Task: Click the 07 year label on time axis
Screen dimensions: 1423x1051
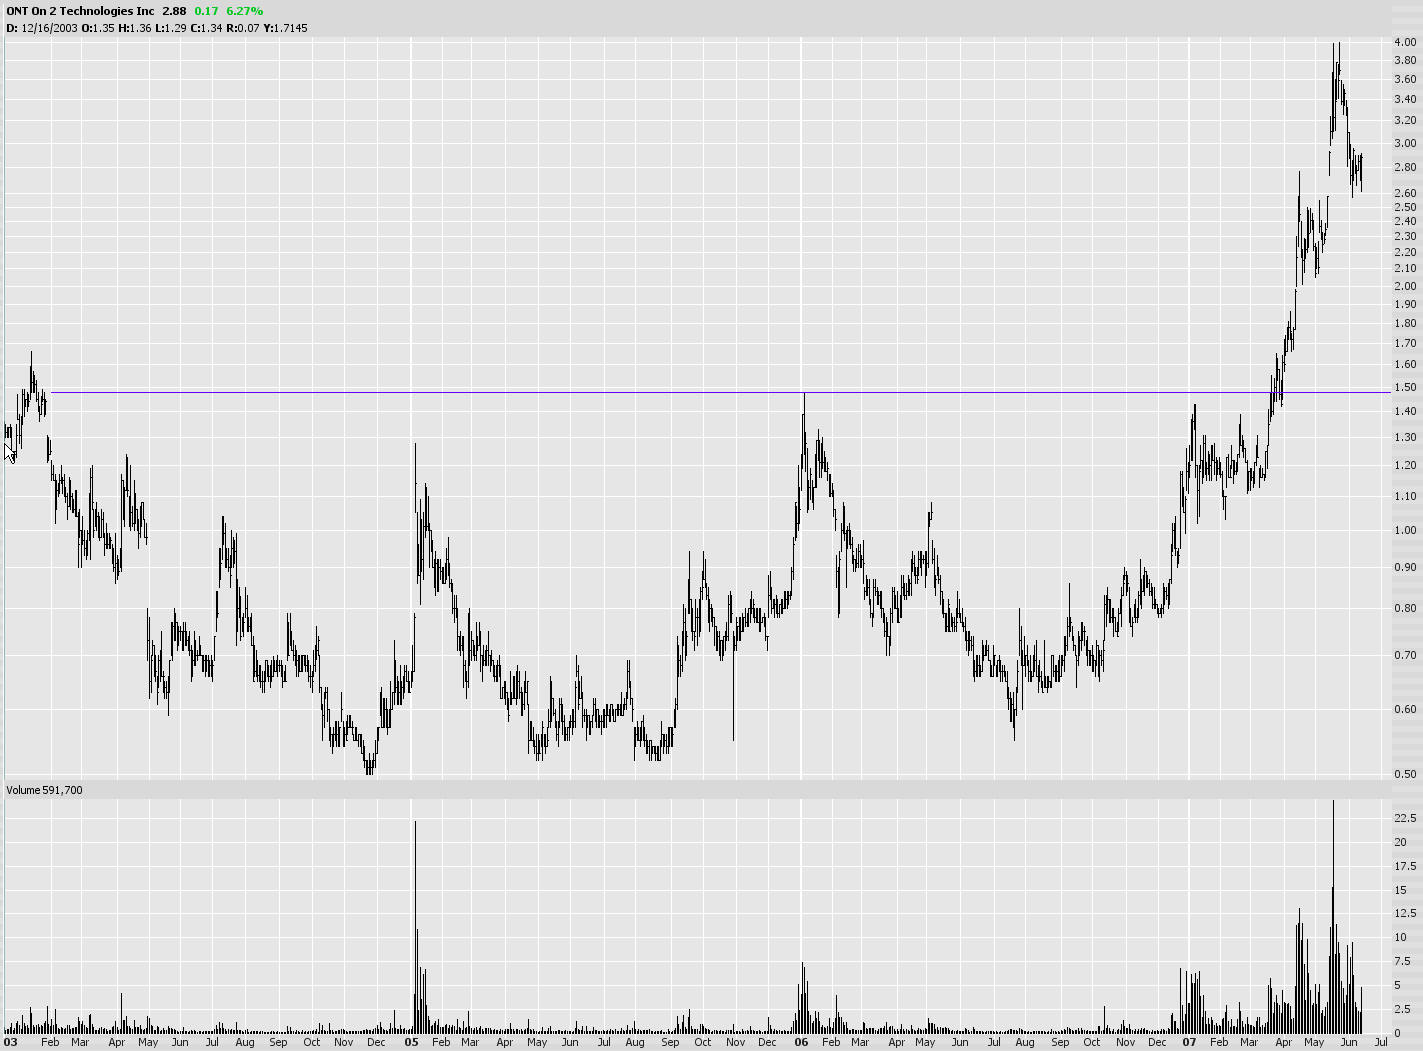Action: point(1189,1042)
